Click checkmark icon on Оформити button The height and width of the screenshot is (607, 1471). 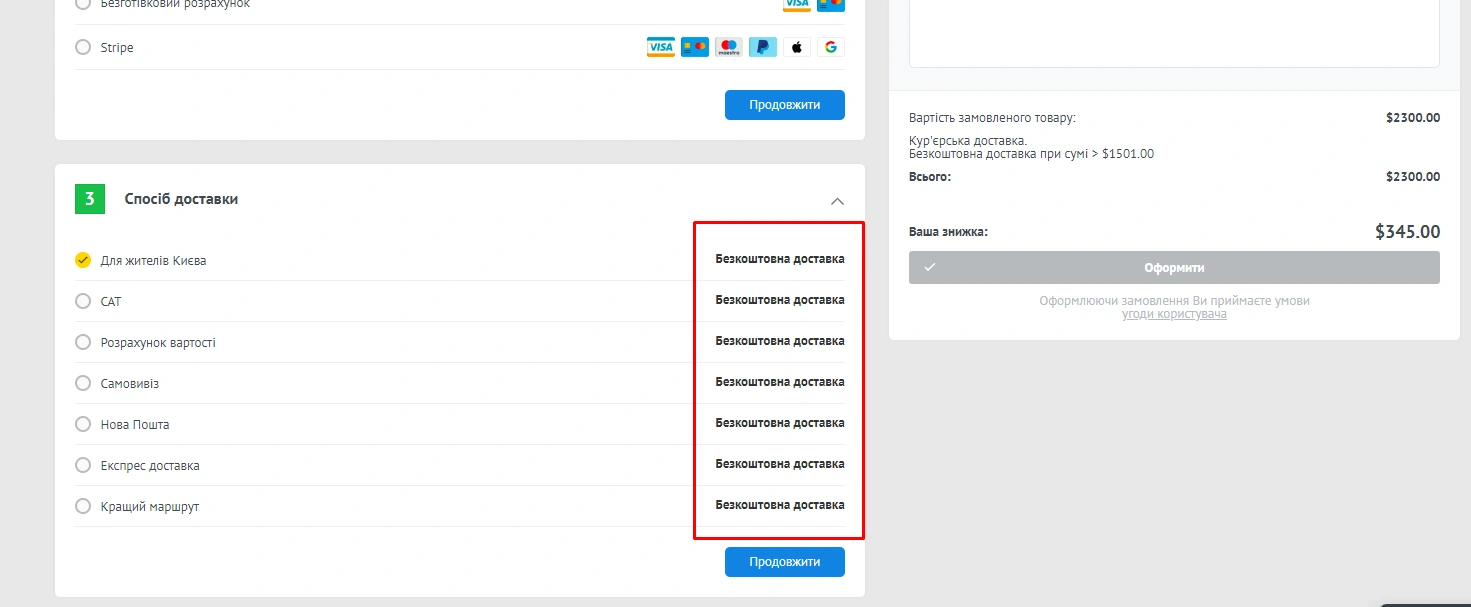[930, 268]
